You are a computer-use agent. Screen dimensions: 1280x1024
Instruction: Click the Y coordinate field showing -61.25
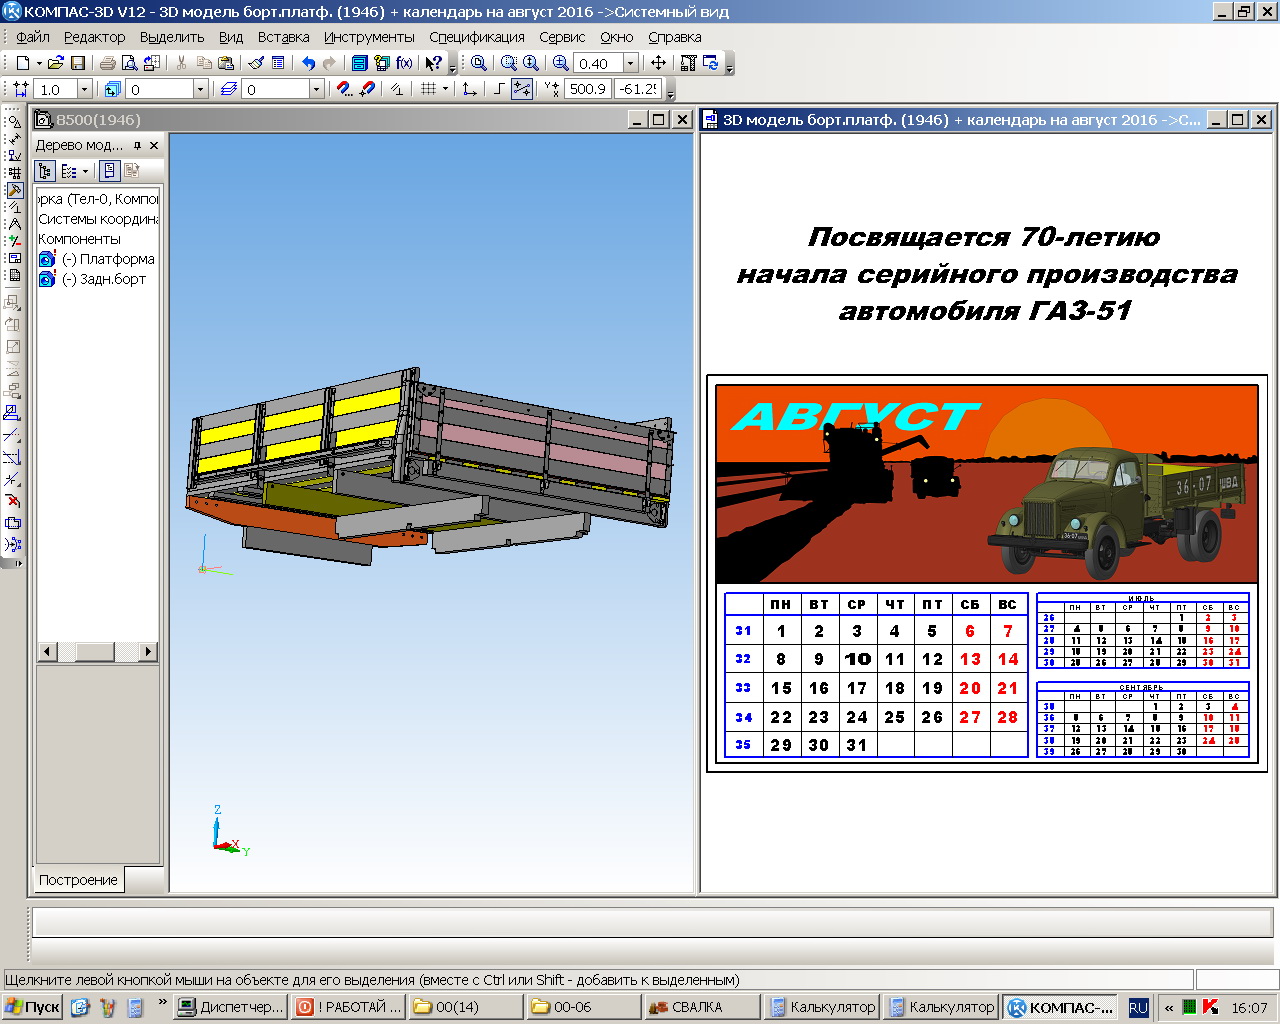click(x=637, y=89)
